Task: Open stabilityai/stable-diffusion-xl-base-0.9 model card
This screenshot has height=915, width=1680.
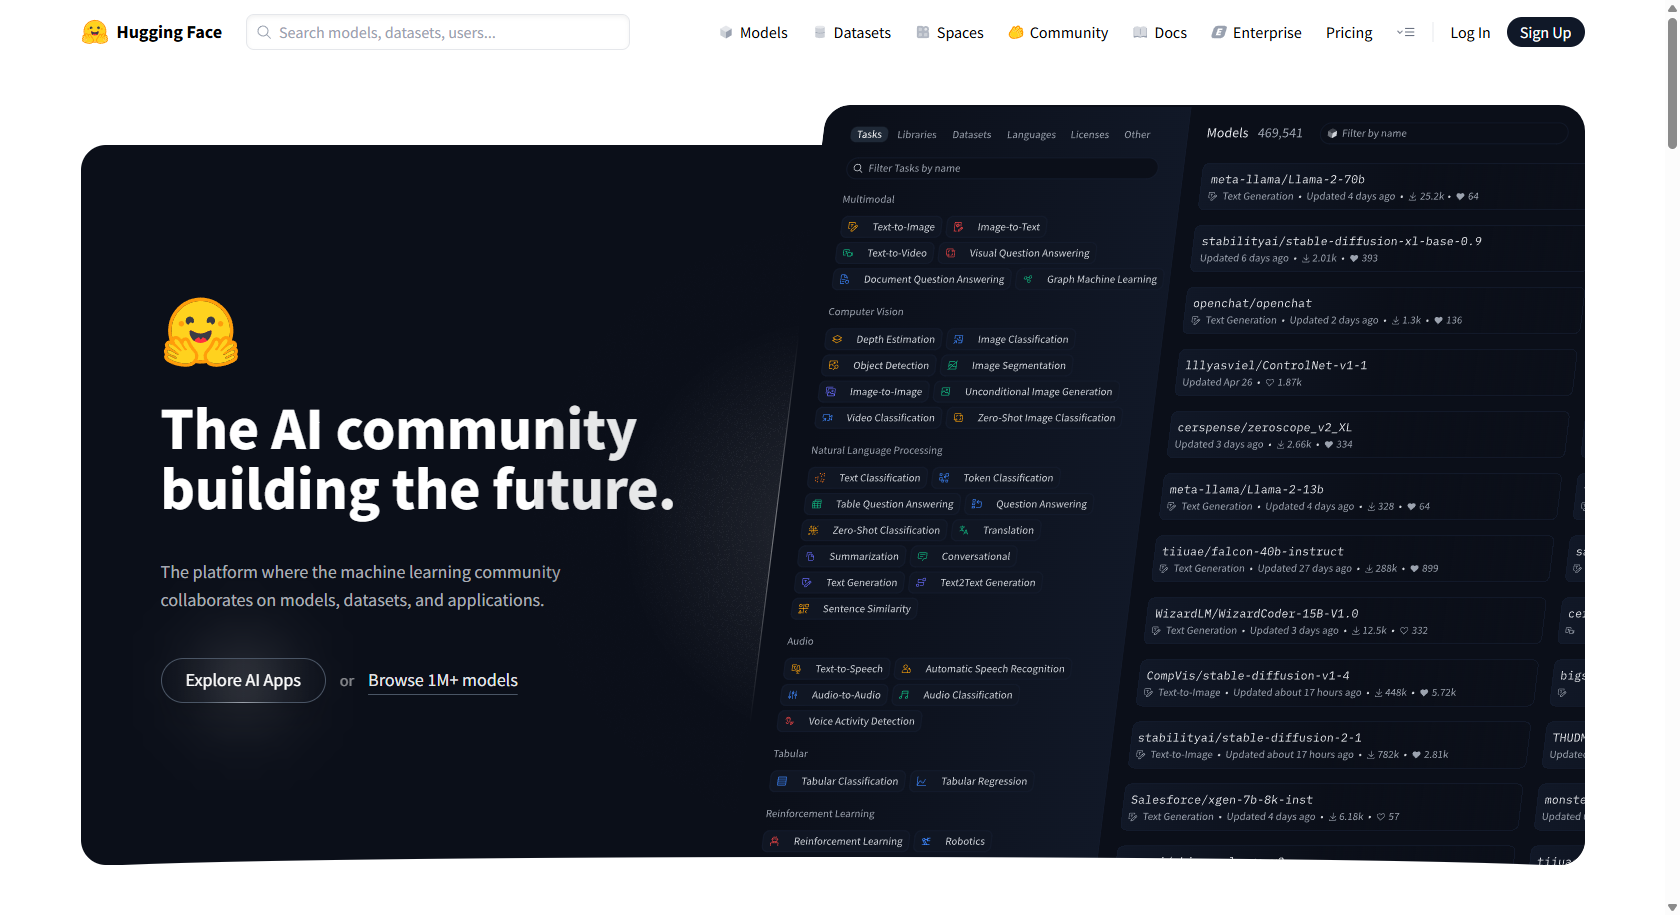Action: tap(1388, 248)
